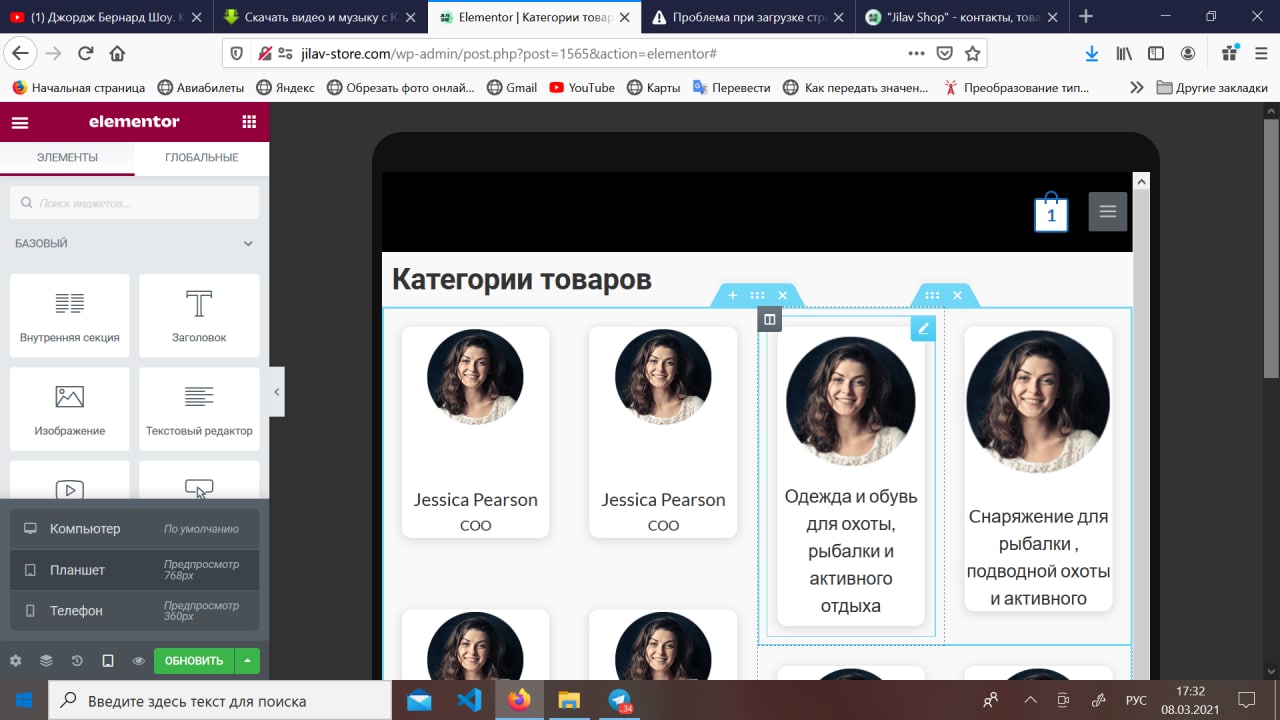Choose Планшет responsive mode
1280x720 pixels.
click(134, 570)
